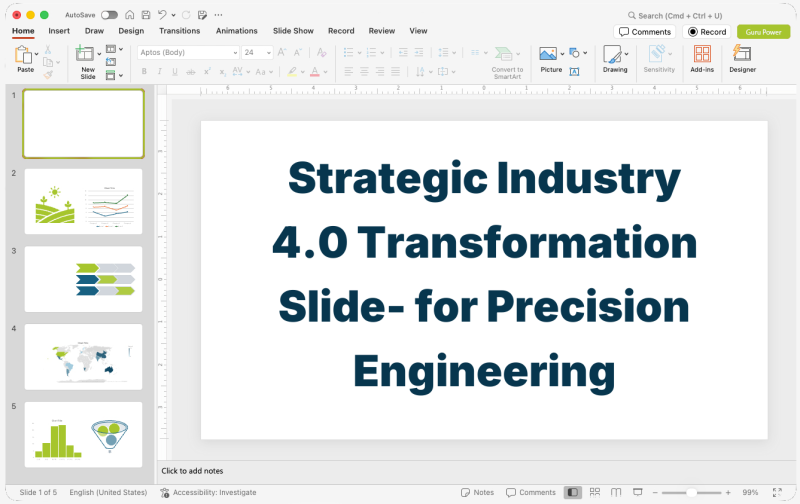Click the text highlight color swatch
Screen dimensions: 800x504
292,72
